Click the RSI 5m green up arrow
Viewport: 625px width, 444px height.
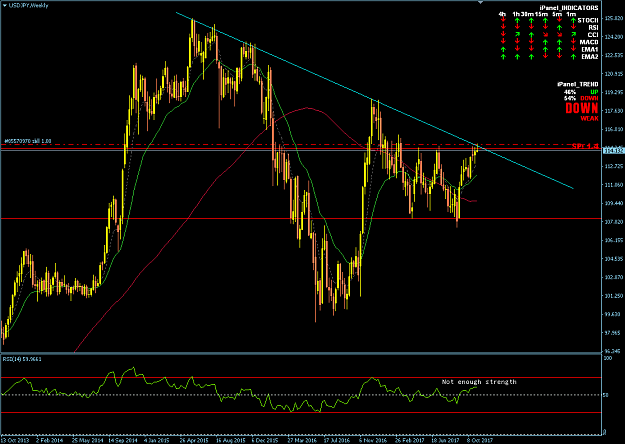559,28
